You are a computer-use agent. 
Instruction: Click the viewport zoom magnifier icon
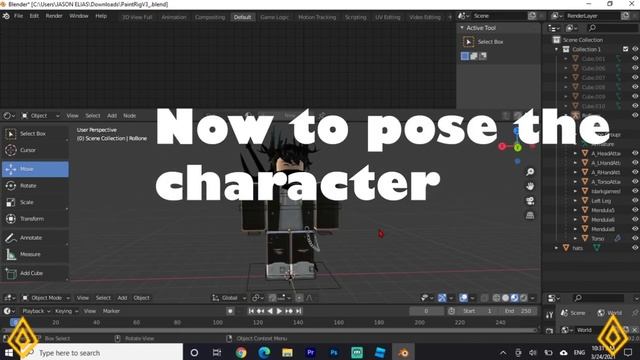[x=530, y=172]
